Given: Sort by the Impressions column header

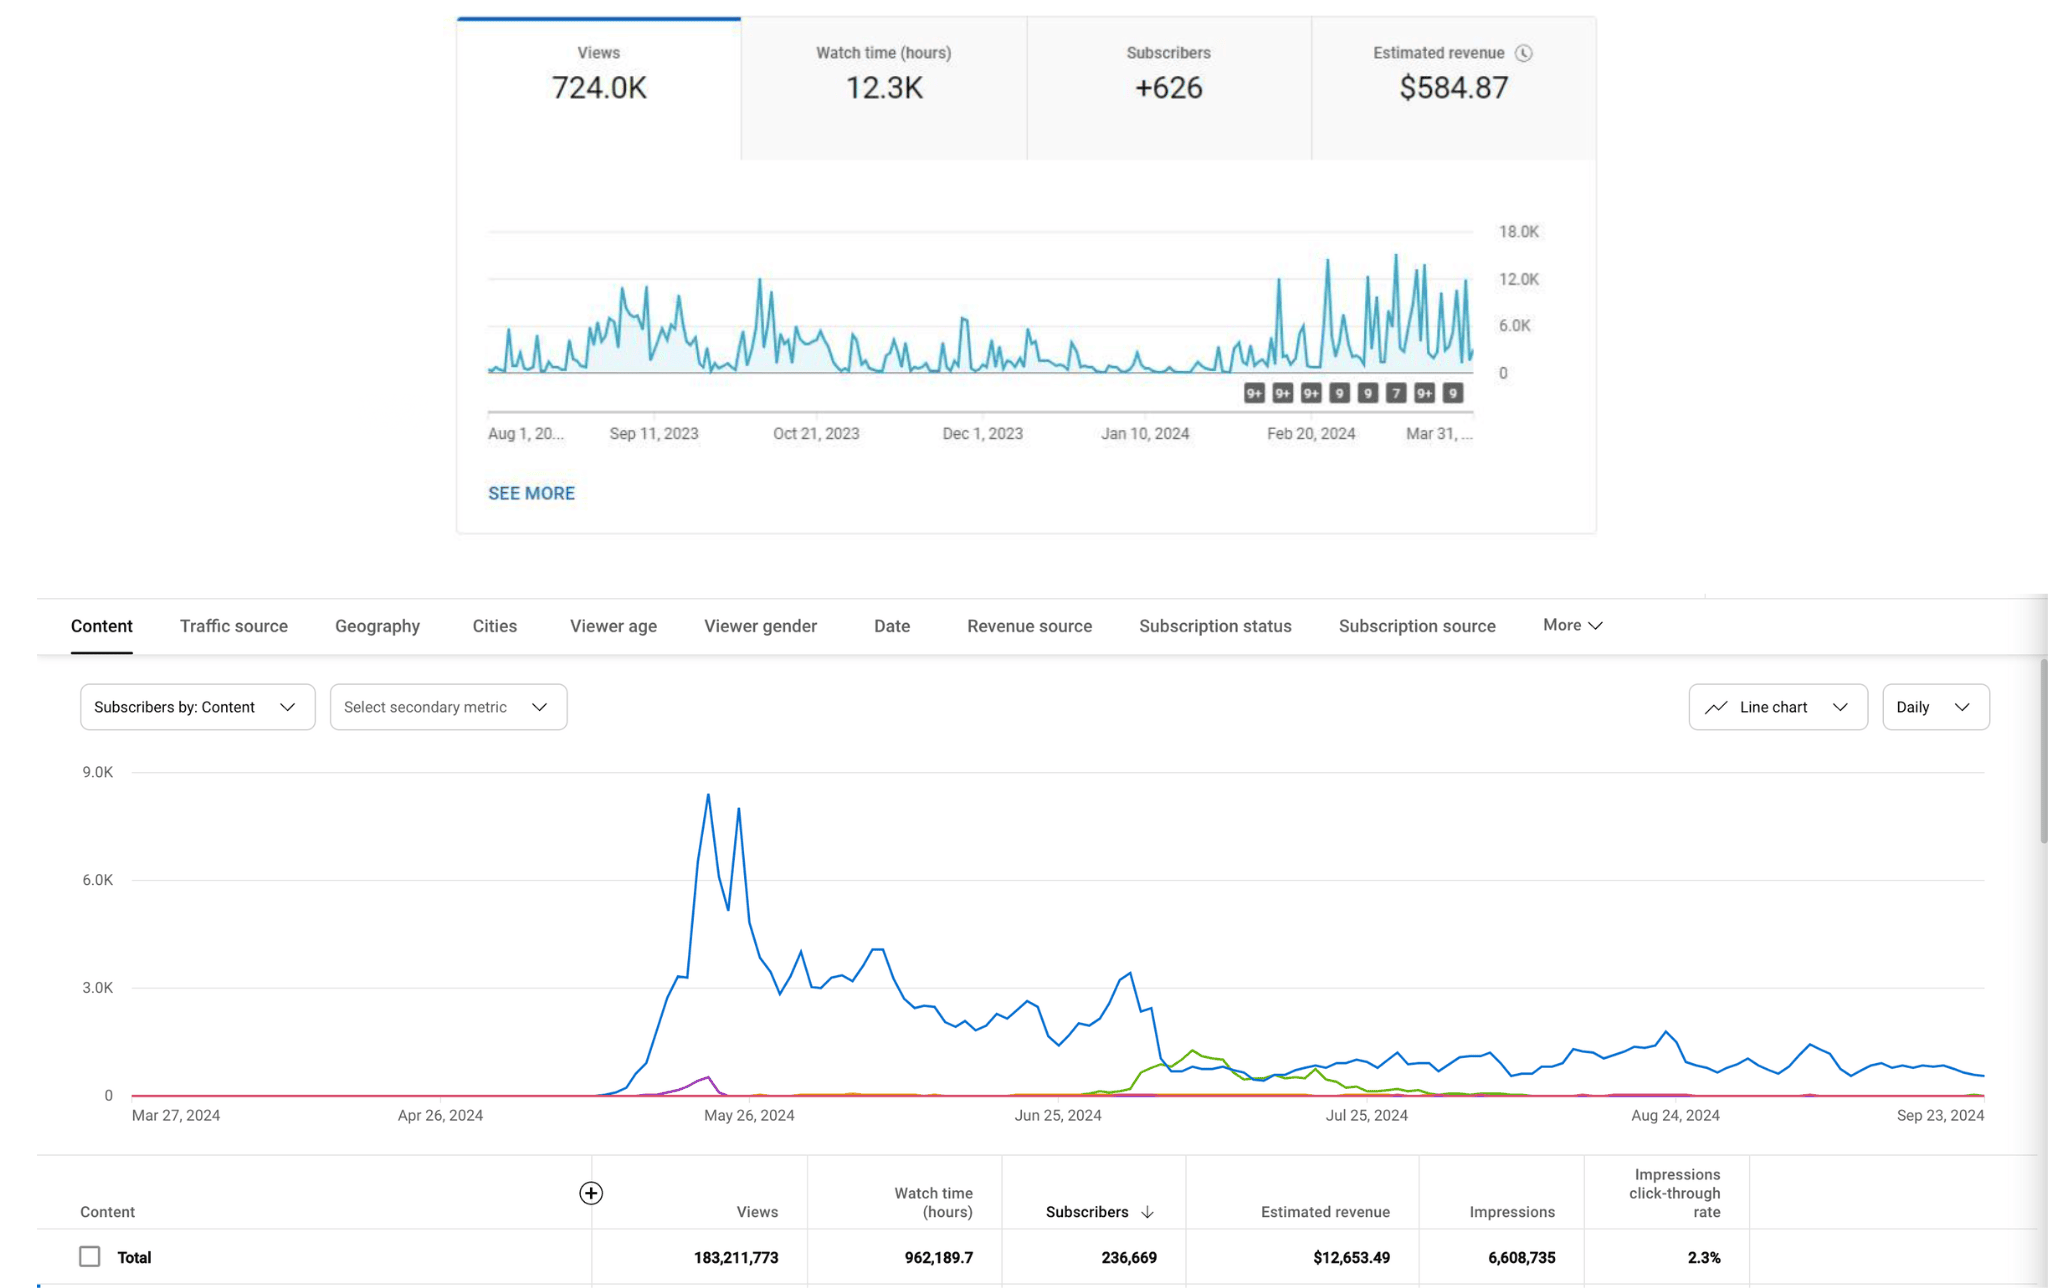Looking at the screenshot, I should (1511, 1212).
